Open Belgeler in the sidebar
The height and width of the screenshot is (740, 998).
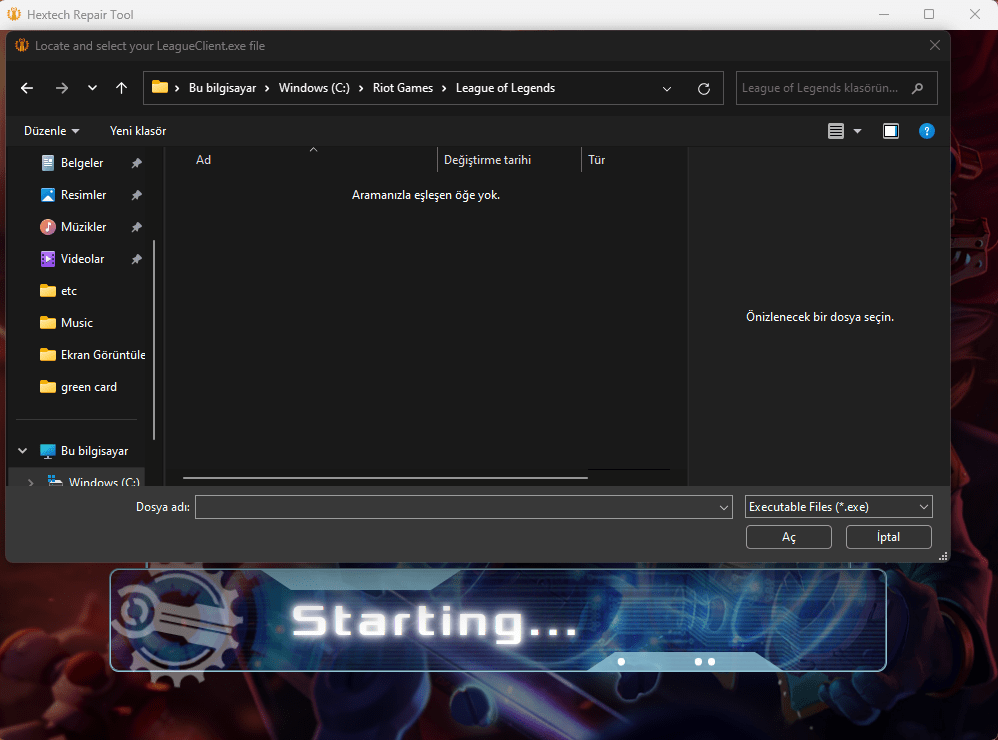pos(82,163)
